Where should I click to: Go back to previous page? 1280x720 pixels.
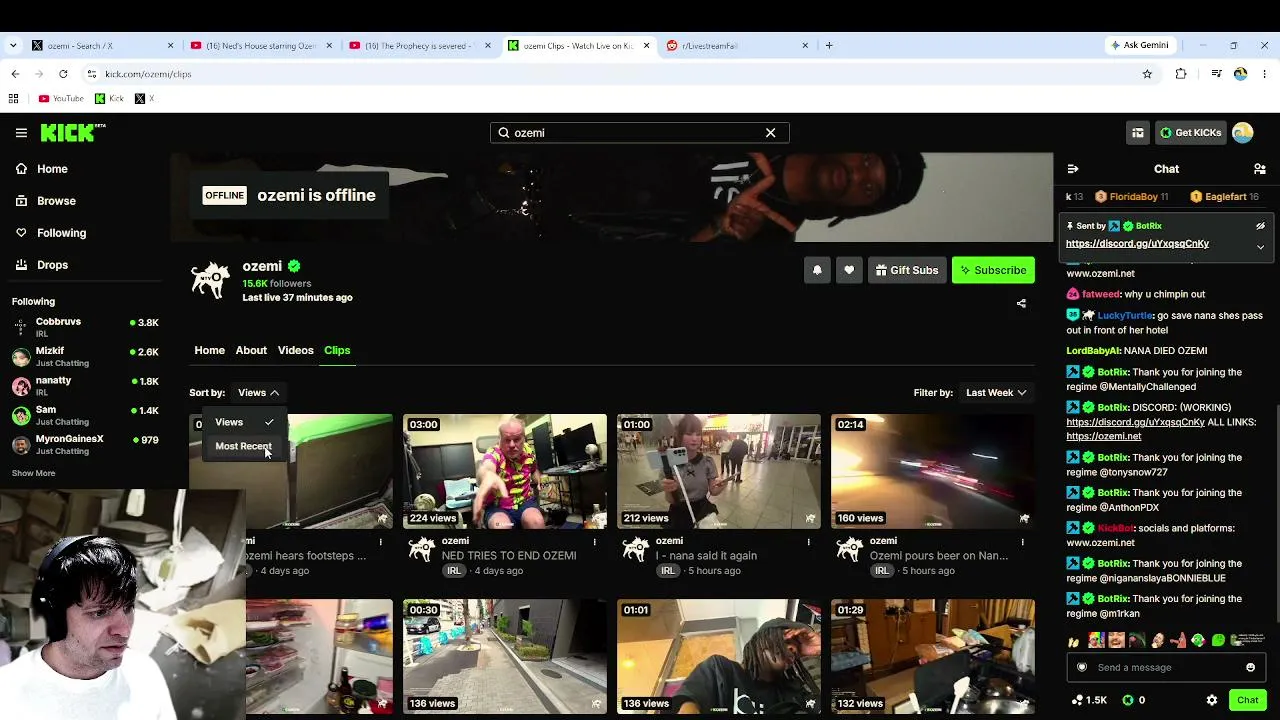coord(15,74)
